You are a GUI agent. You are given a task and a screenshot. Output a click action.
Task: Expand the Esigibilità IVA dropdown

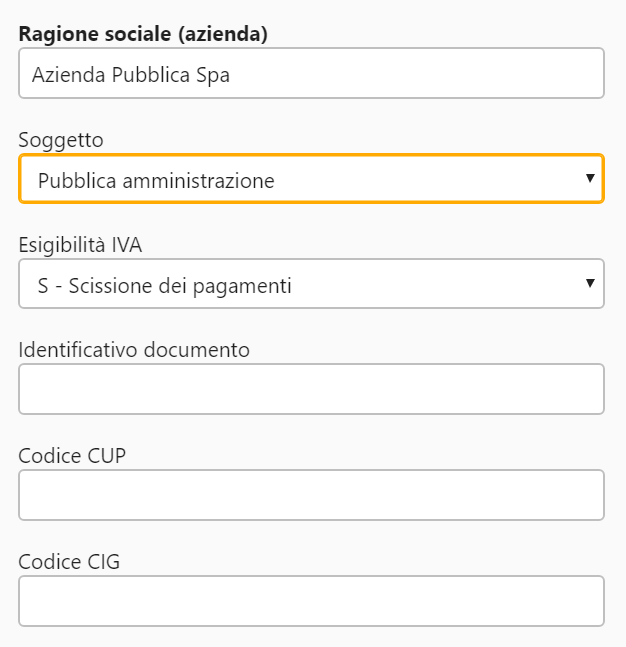click(310, 285)
